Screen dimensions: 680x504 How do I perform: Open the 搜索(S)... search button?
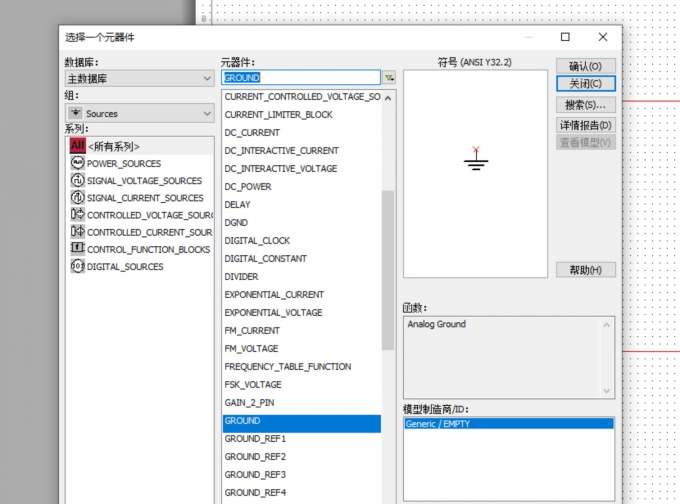(585, 105)
